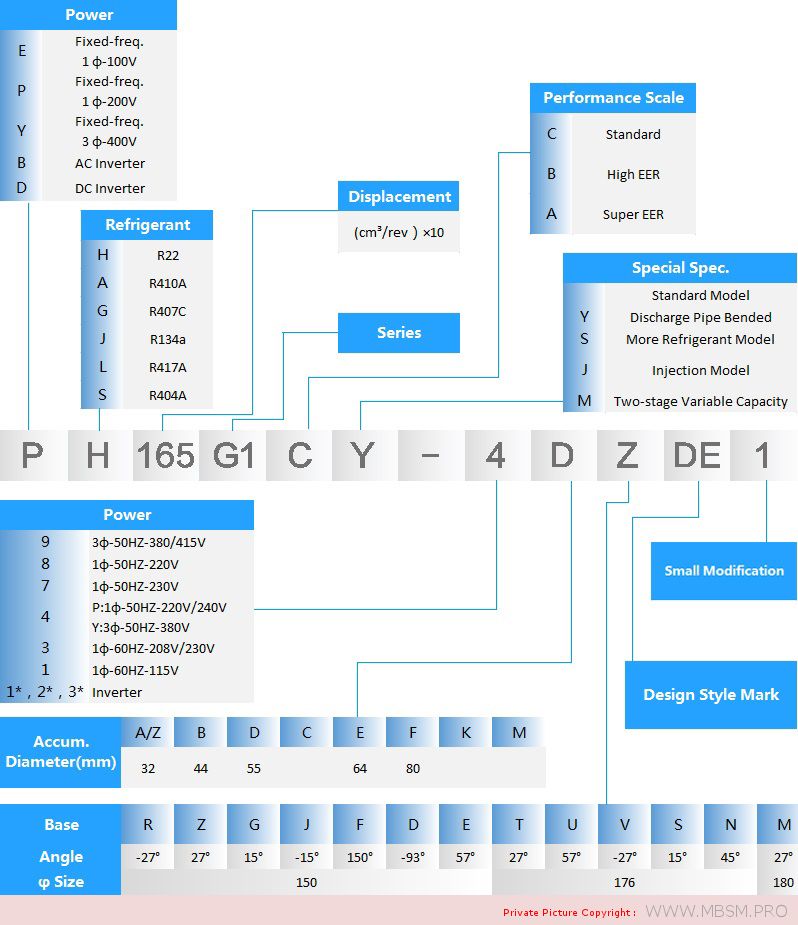Open the WWW.MBSM.PRO watermark link
The image size is (798, 925).
716,912
